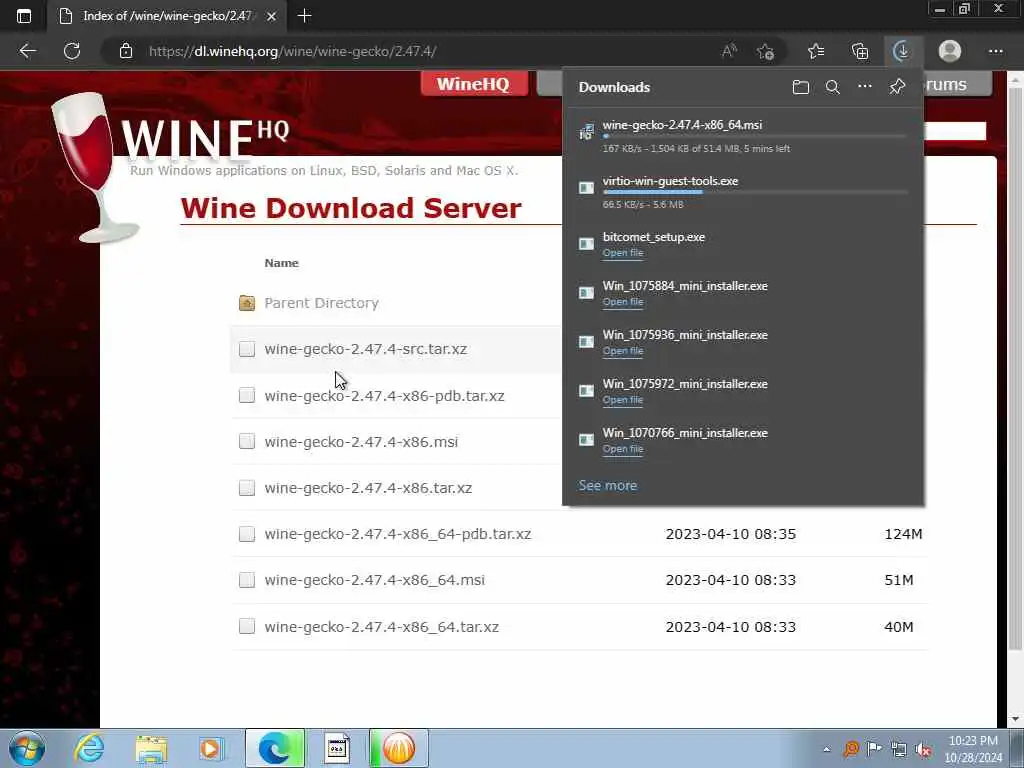Click the Parent Directory folder icon

247,303
